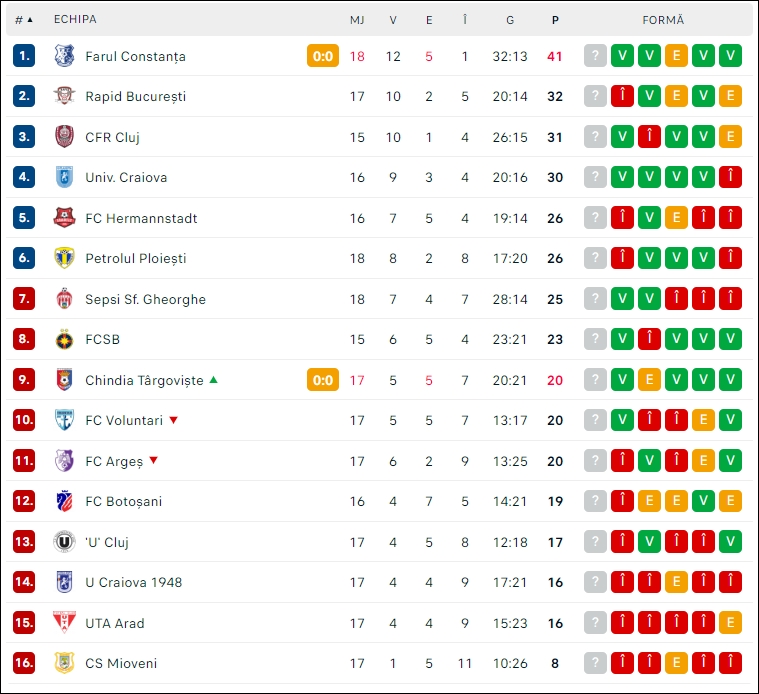
Task: Click Farul Constanța's orange E form badge
Action: tap(676, 56)
